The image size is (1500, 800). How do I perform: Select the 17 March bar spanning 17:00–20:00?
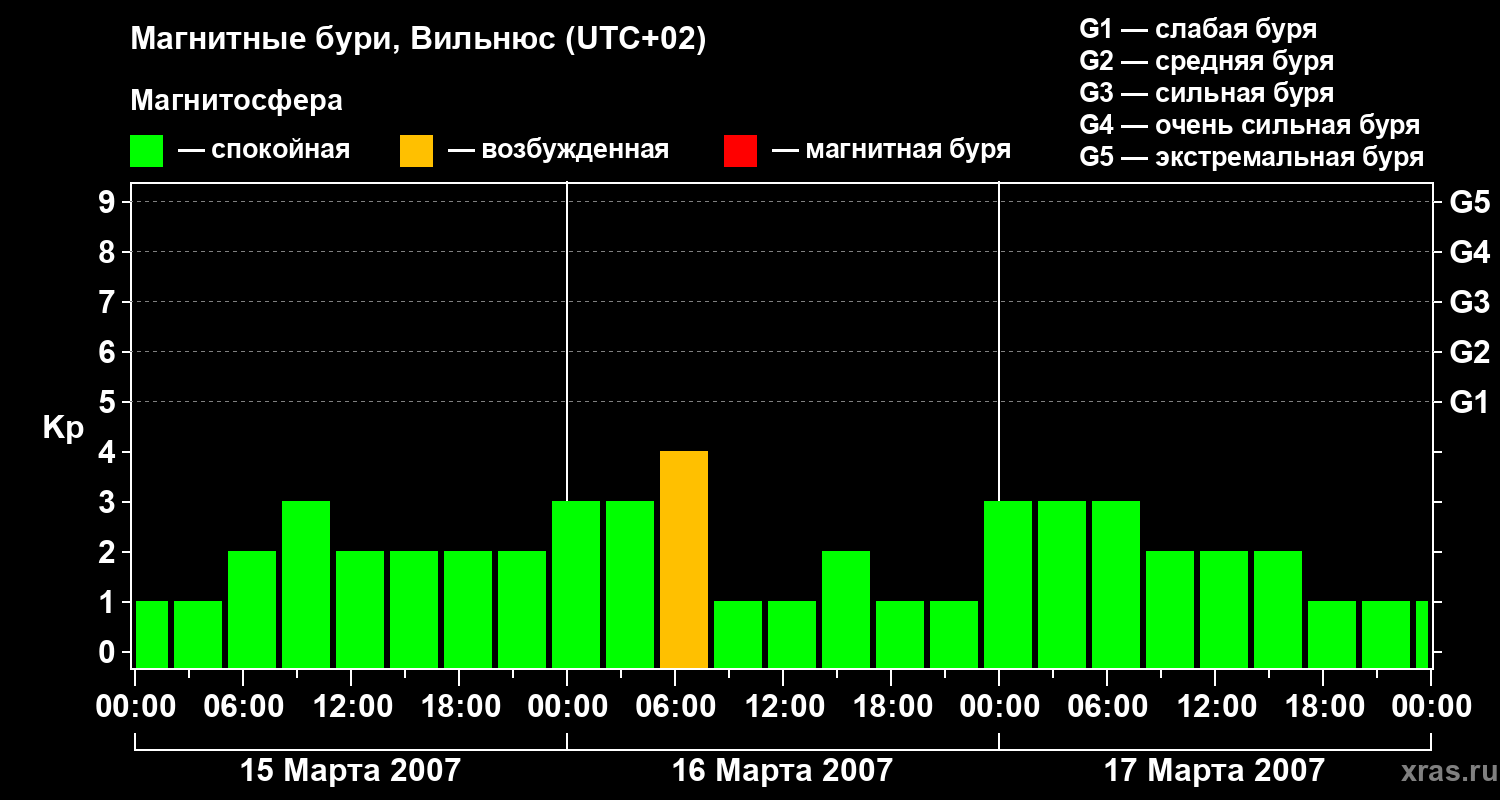coord(1332,635)
